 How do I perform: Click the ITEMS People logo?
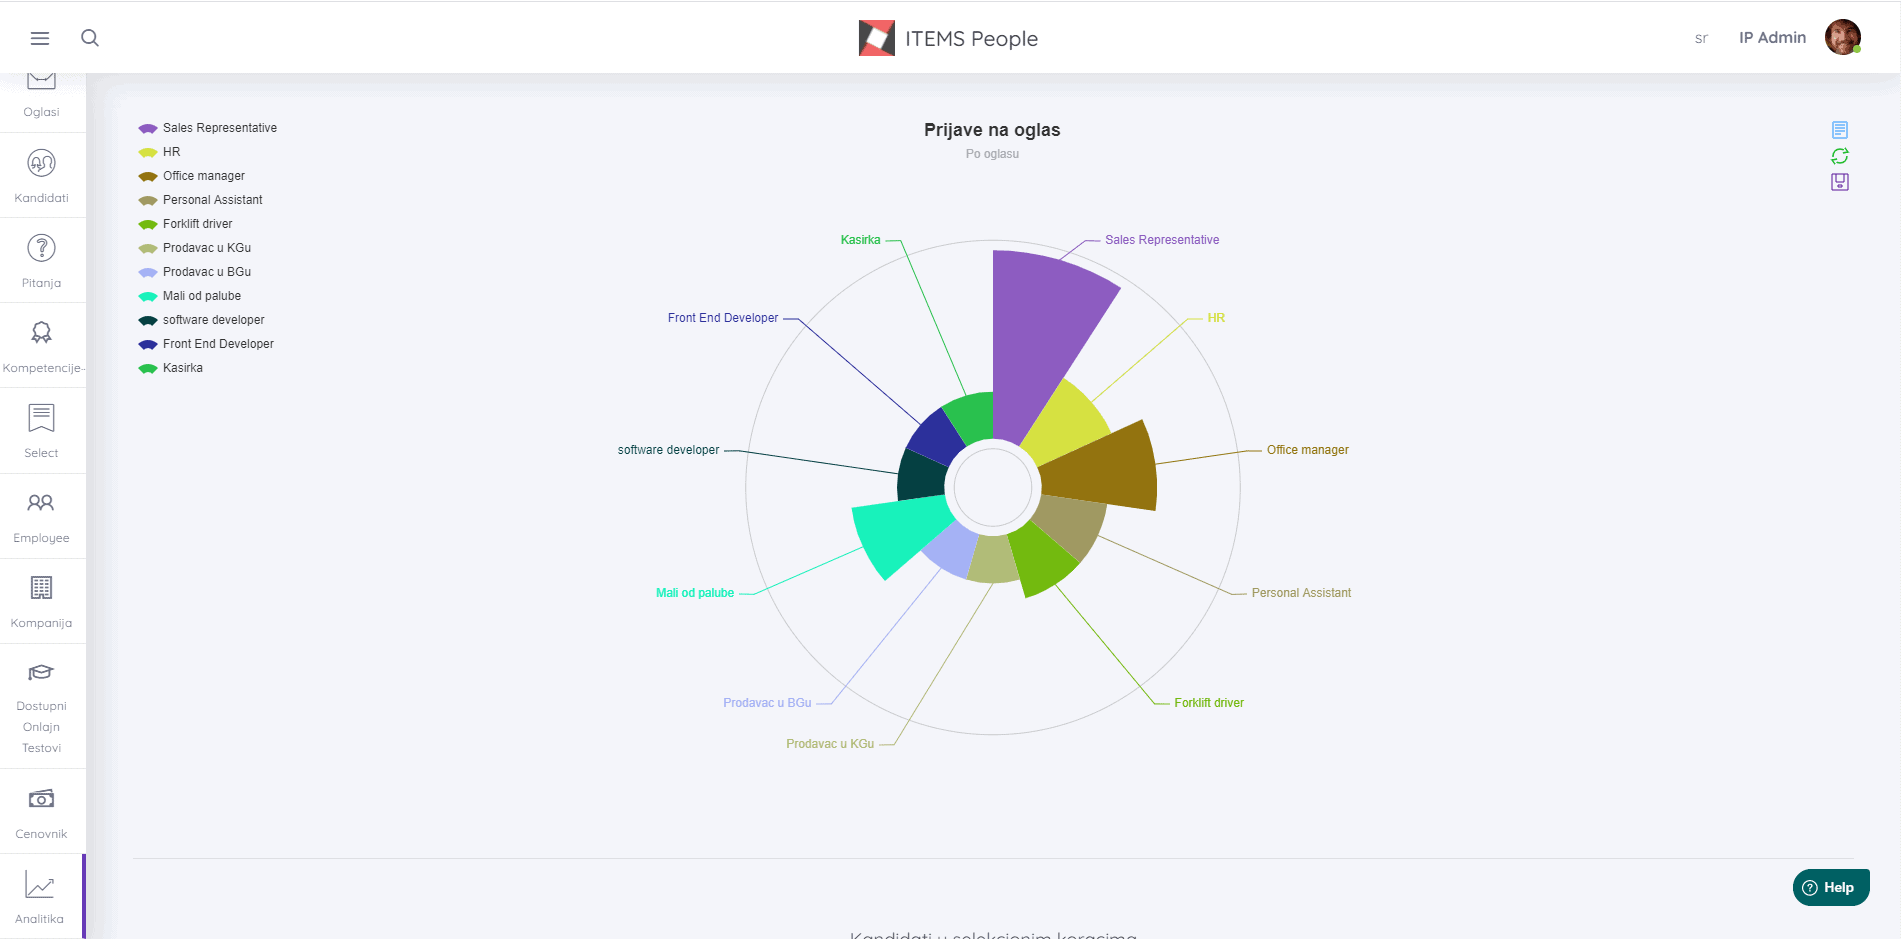tap(948, 38)
